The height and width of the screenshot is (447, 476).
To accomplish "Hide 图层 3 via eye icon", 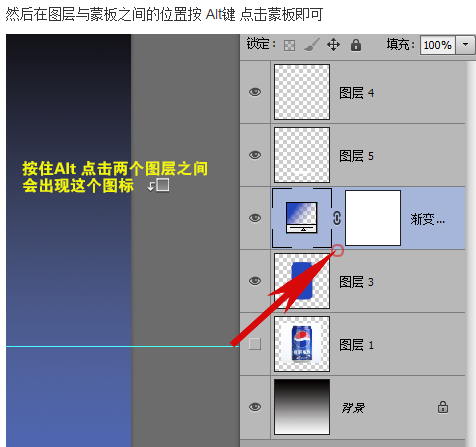I will coord(255,281).
